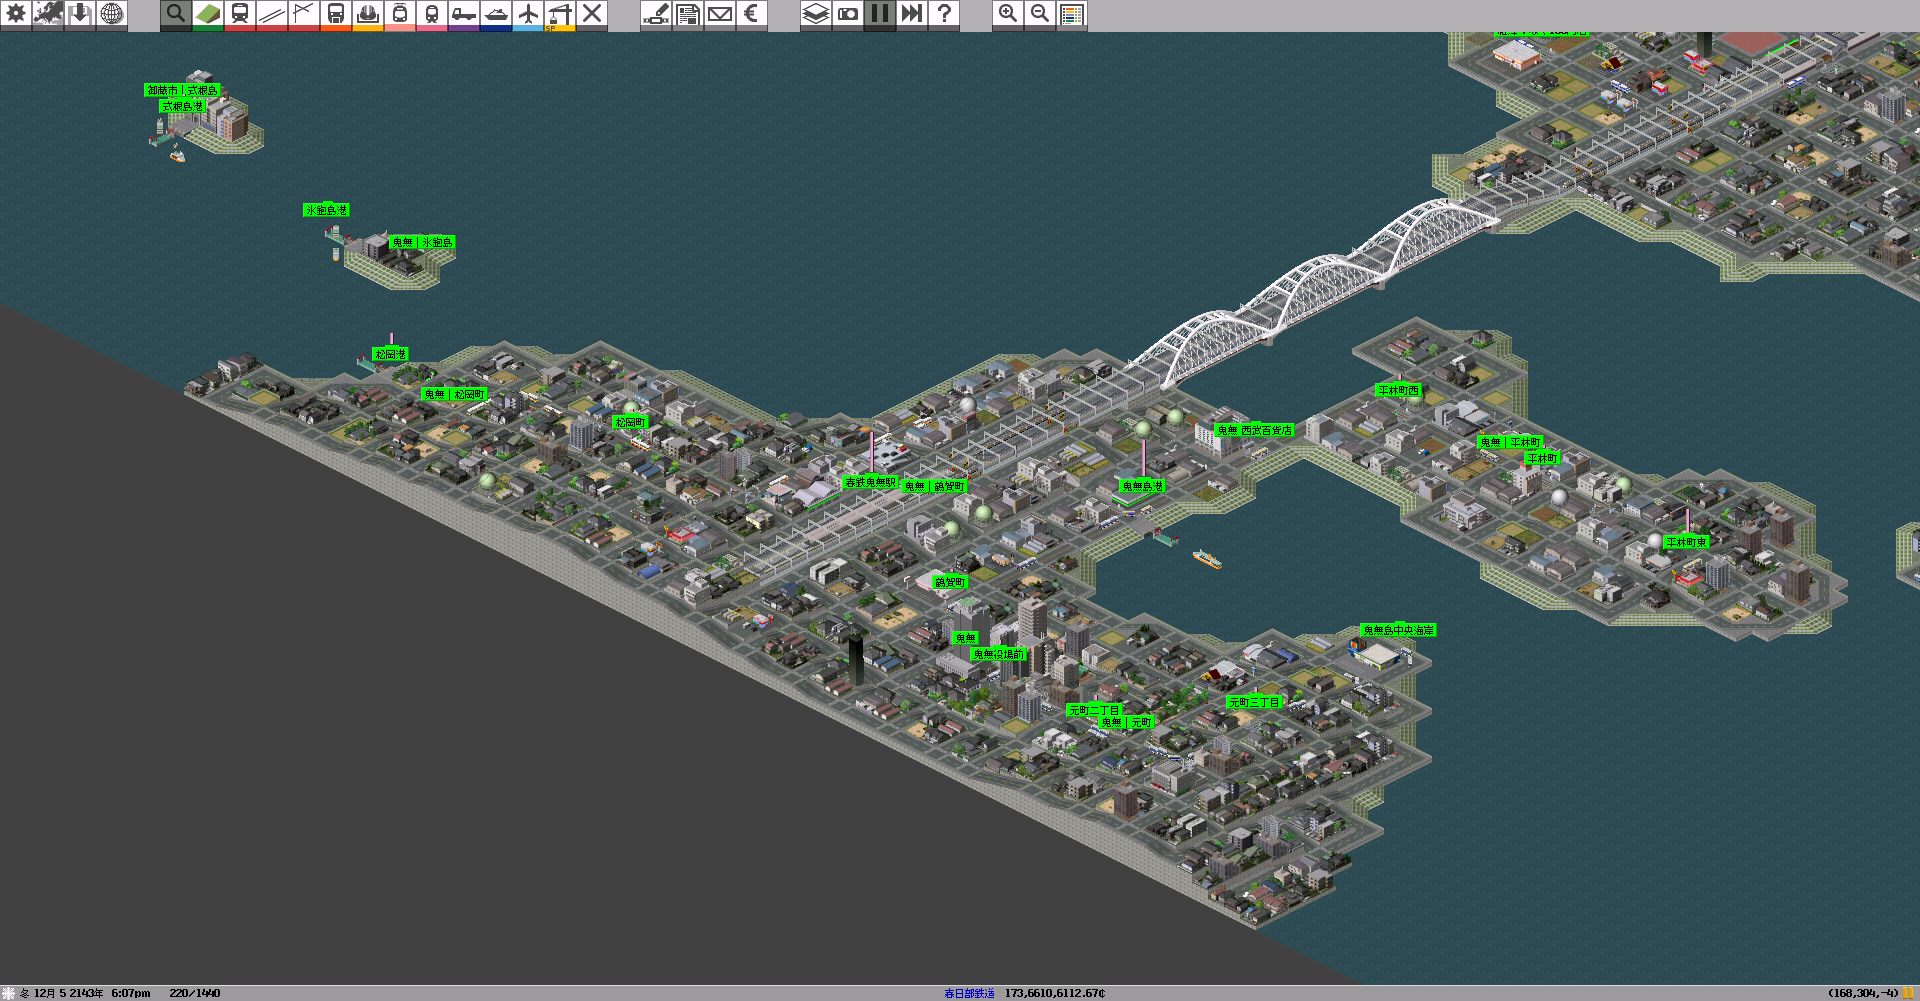
Task: Open the display layers icon
Action: coord(816,15)
